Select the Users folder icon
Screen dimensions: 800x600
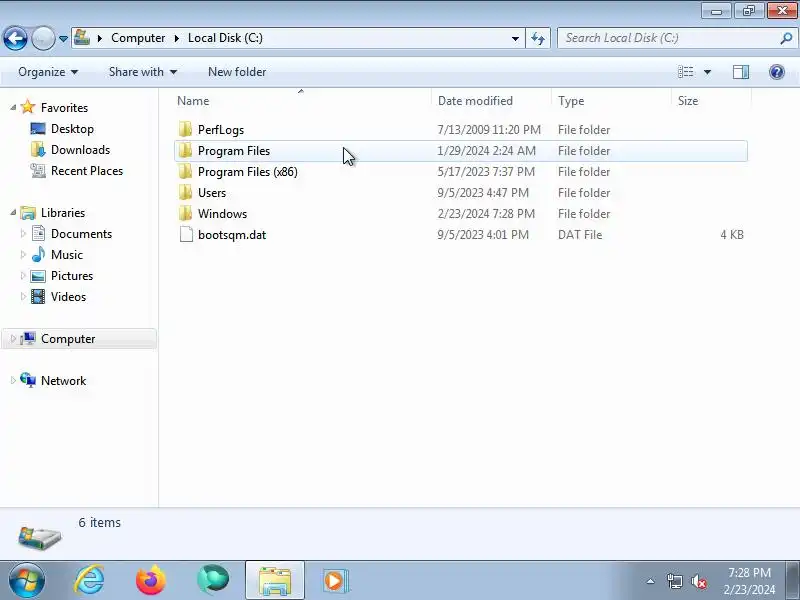pos(186,192)
